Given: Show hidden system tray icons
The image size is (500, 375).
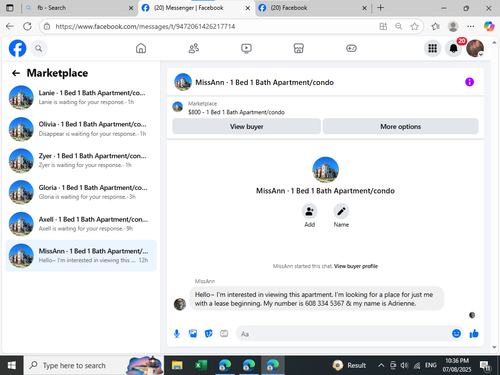Looking at the screenshot, I should (381, 365).
